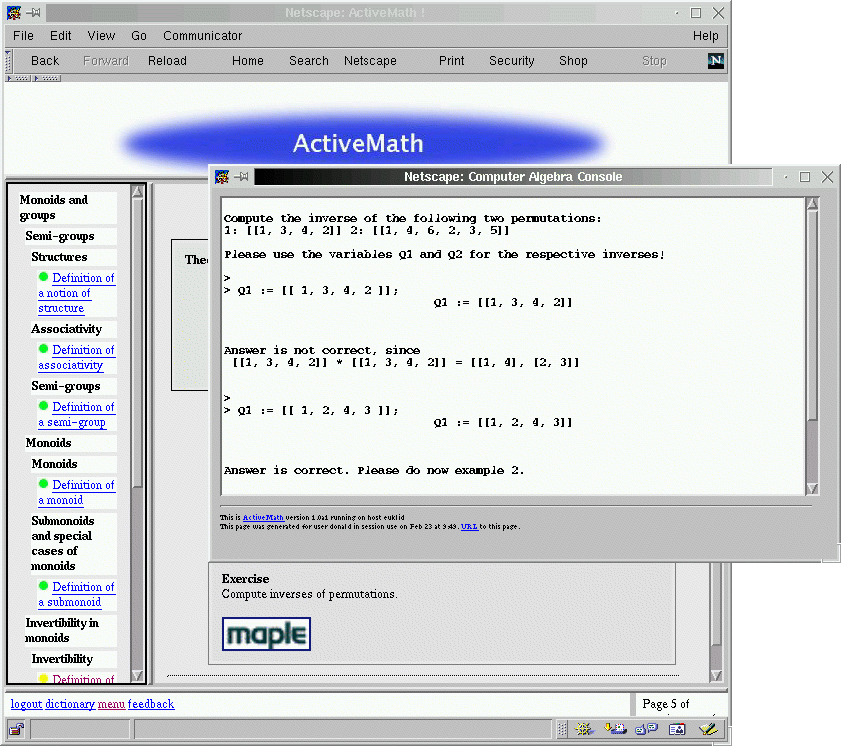This screenshot has width=841, height=746.
Task: Click the Netscape N logo throbber
Action: tap(715, 60)
